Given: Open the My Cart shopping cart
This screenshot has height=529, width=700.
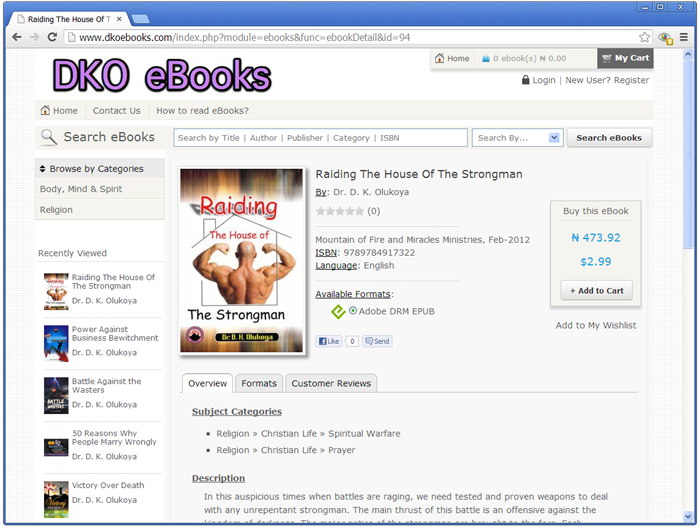Looking at the screenshot, I should 625,58.
